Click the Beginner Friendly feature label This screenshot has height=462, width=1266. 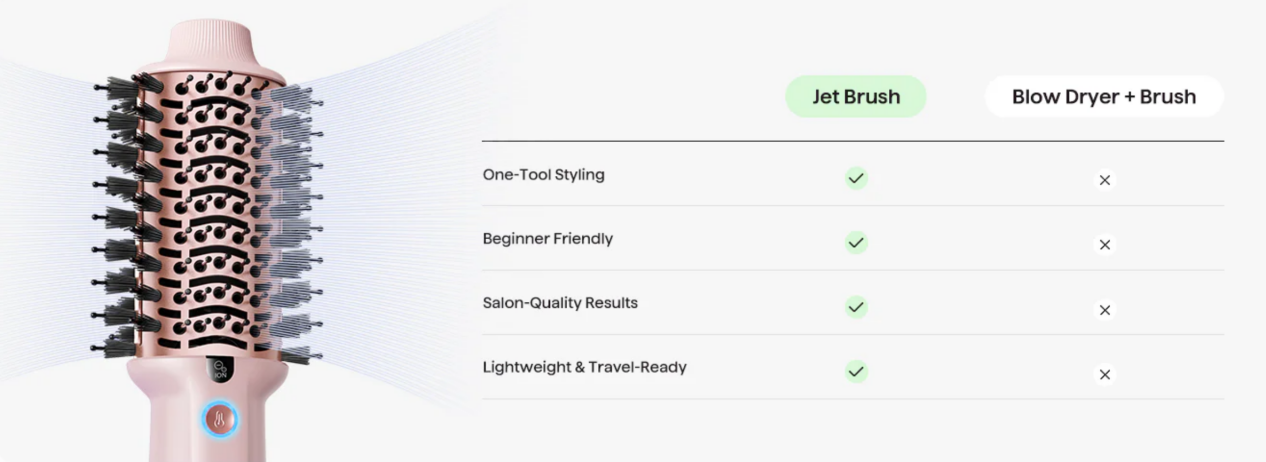click(x=547, y=239)
